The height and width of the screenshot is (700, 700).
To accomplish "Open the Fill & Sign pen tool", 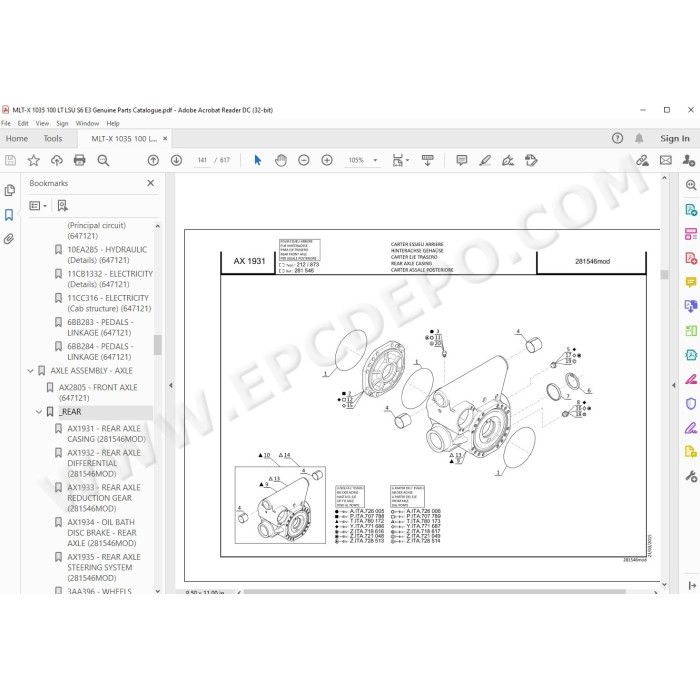I will pyautogui.click(x=508, y=160).
